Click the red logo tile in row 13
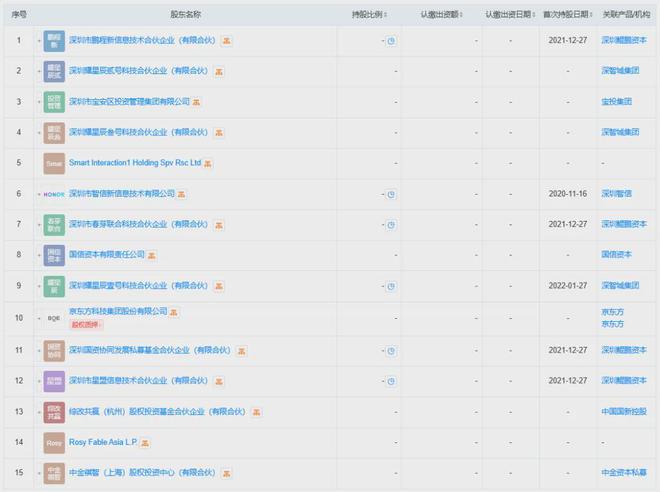The image size is (660, 492). click(54, 412)
